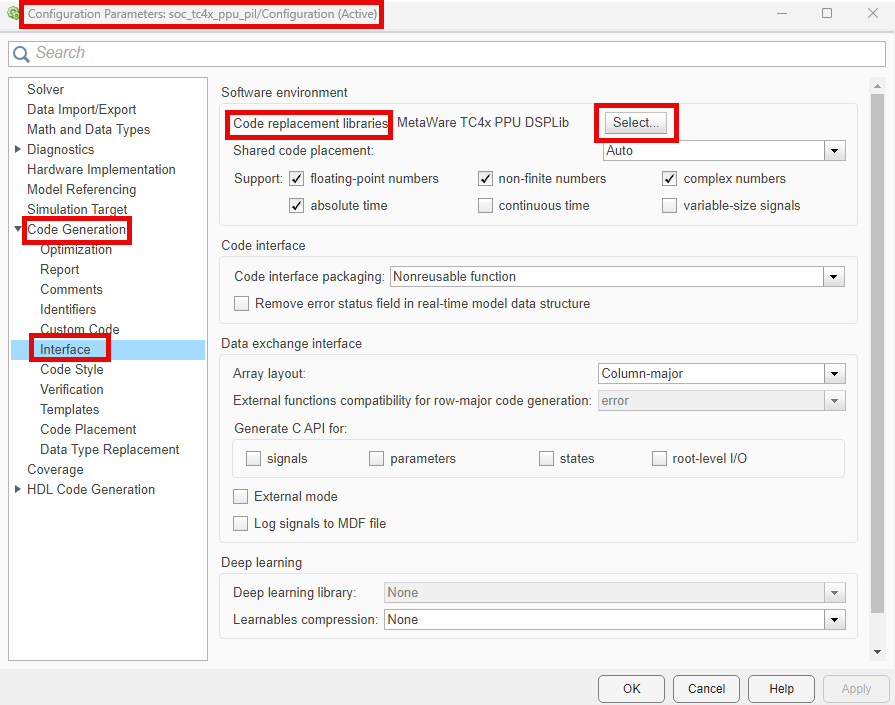Enable the continuous time checkbox
Image resolution: width=895 pixels, height=705 pixels.
coord(485,206)
